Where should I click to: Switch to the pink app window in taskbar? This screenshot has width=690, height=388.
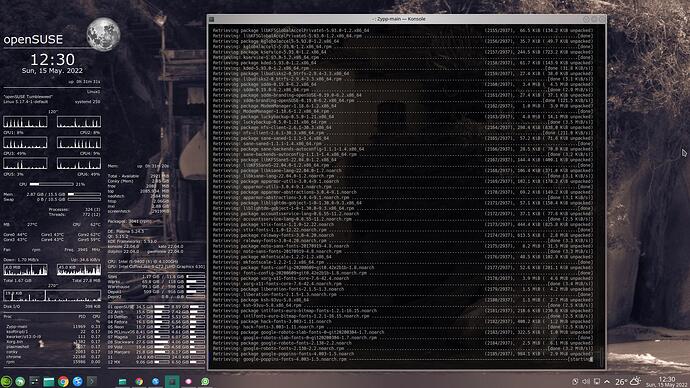189,381
